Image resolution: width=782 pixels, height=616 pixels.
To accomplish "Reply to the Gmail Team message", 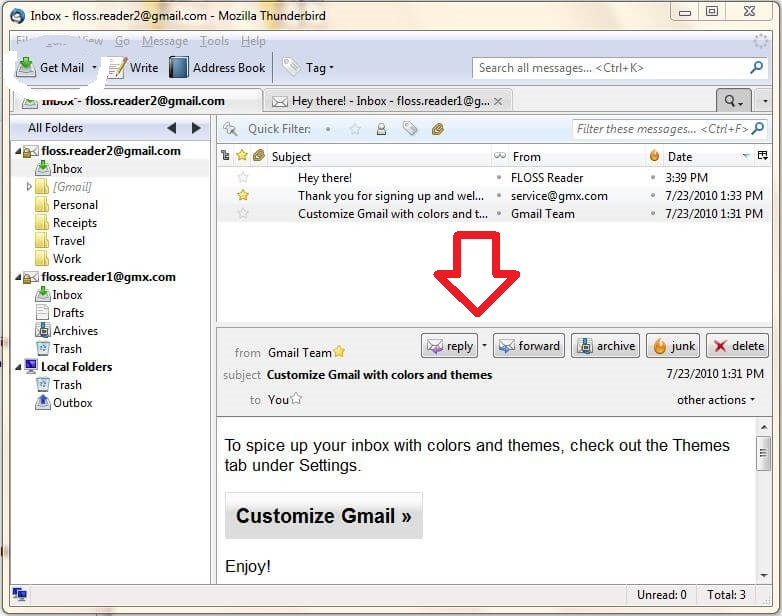I will pos(449,346).
